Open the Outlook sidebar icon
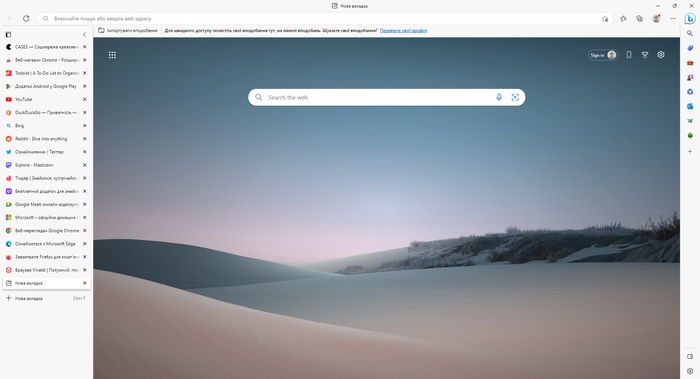This screenshot has height=379, width=700. pyautogui.click(x=690, y=106)
